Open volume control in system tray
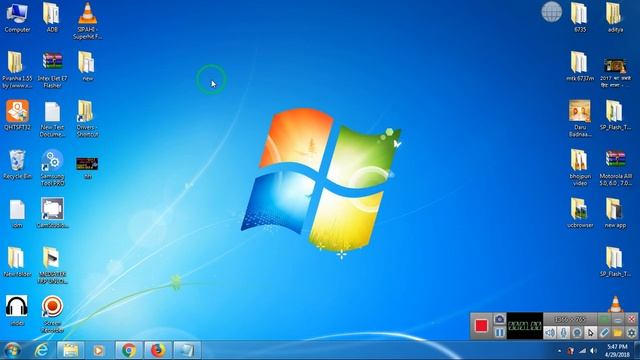 [593, 351]
